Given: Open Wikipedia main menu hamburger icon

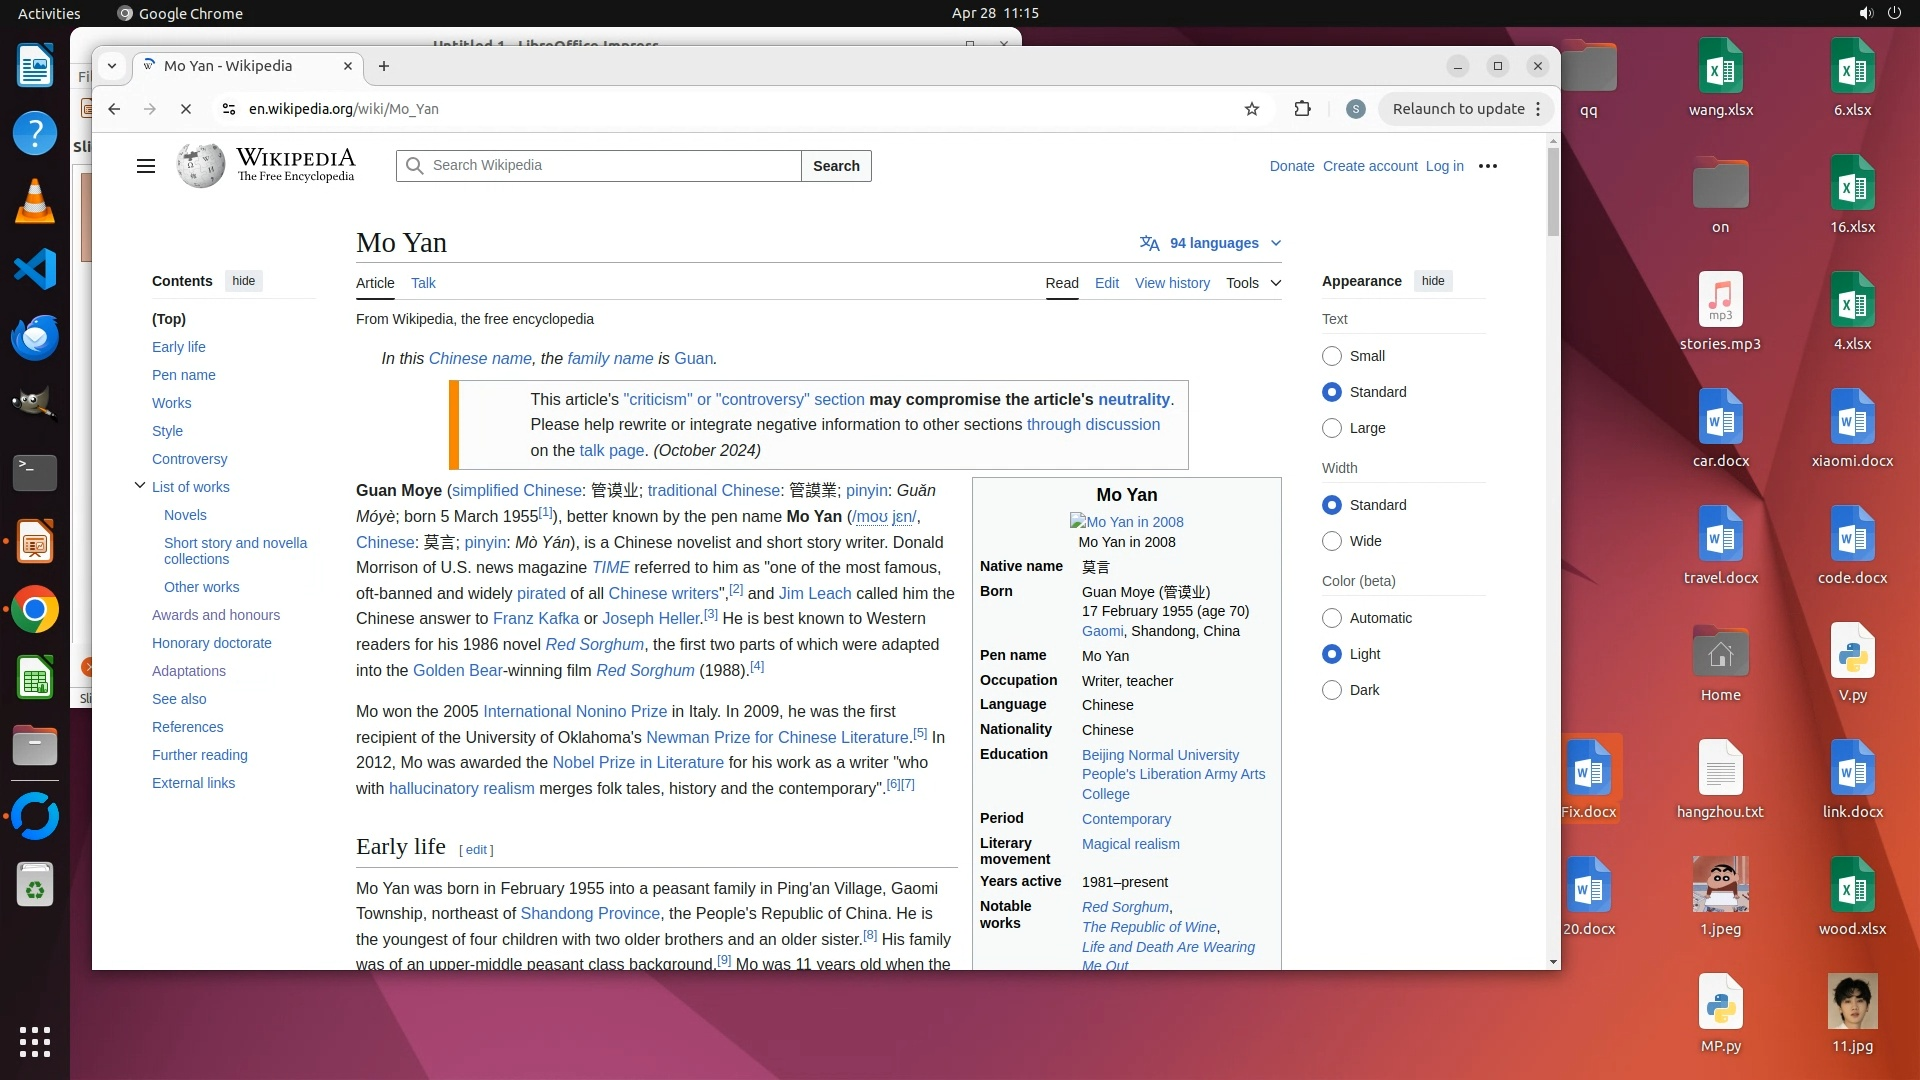Looking at the screenshot, I should pyautogui.click(x=146, y=166).
